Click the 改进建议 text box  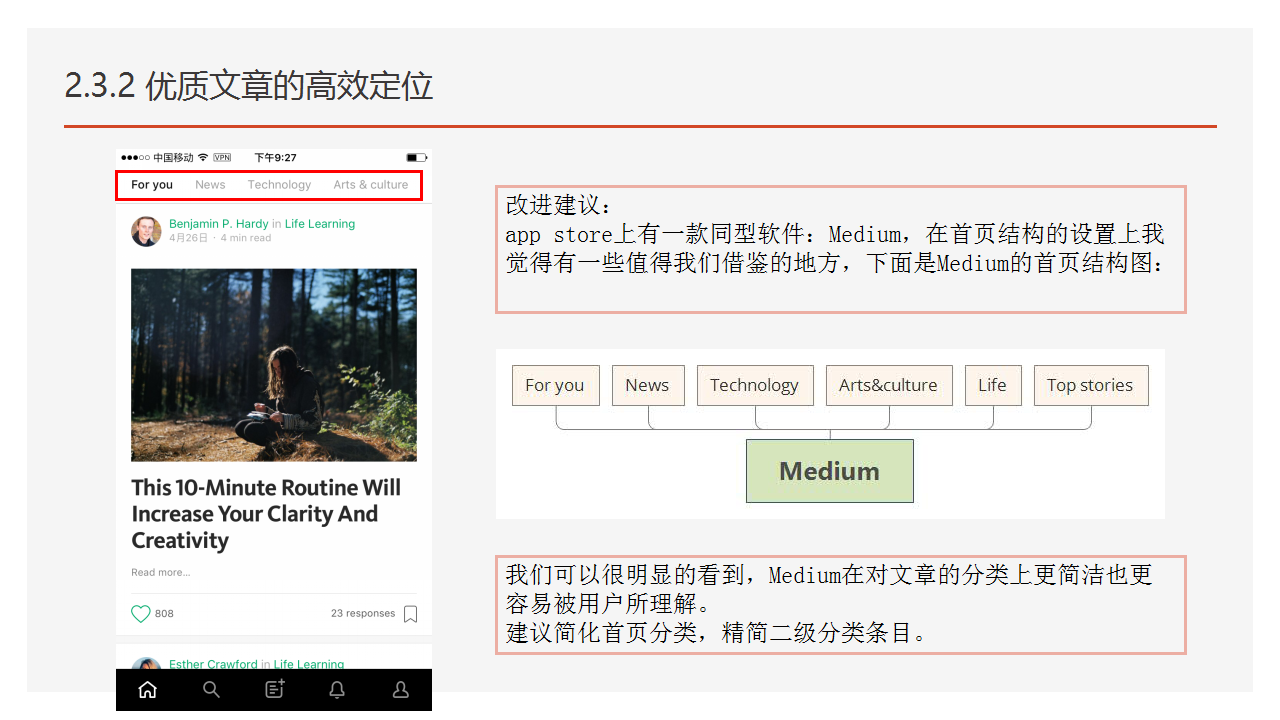(841, 249)
